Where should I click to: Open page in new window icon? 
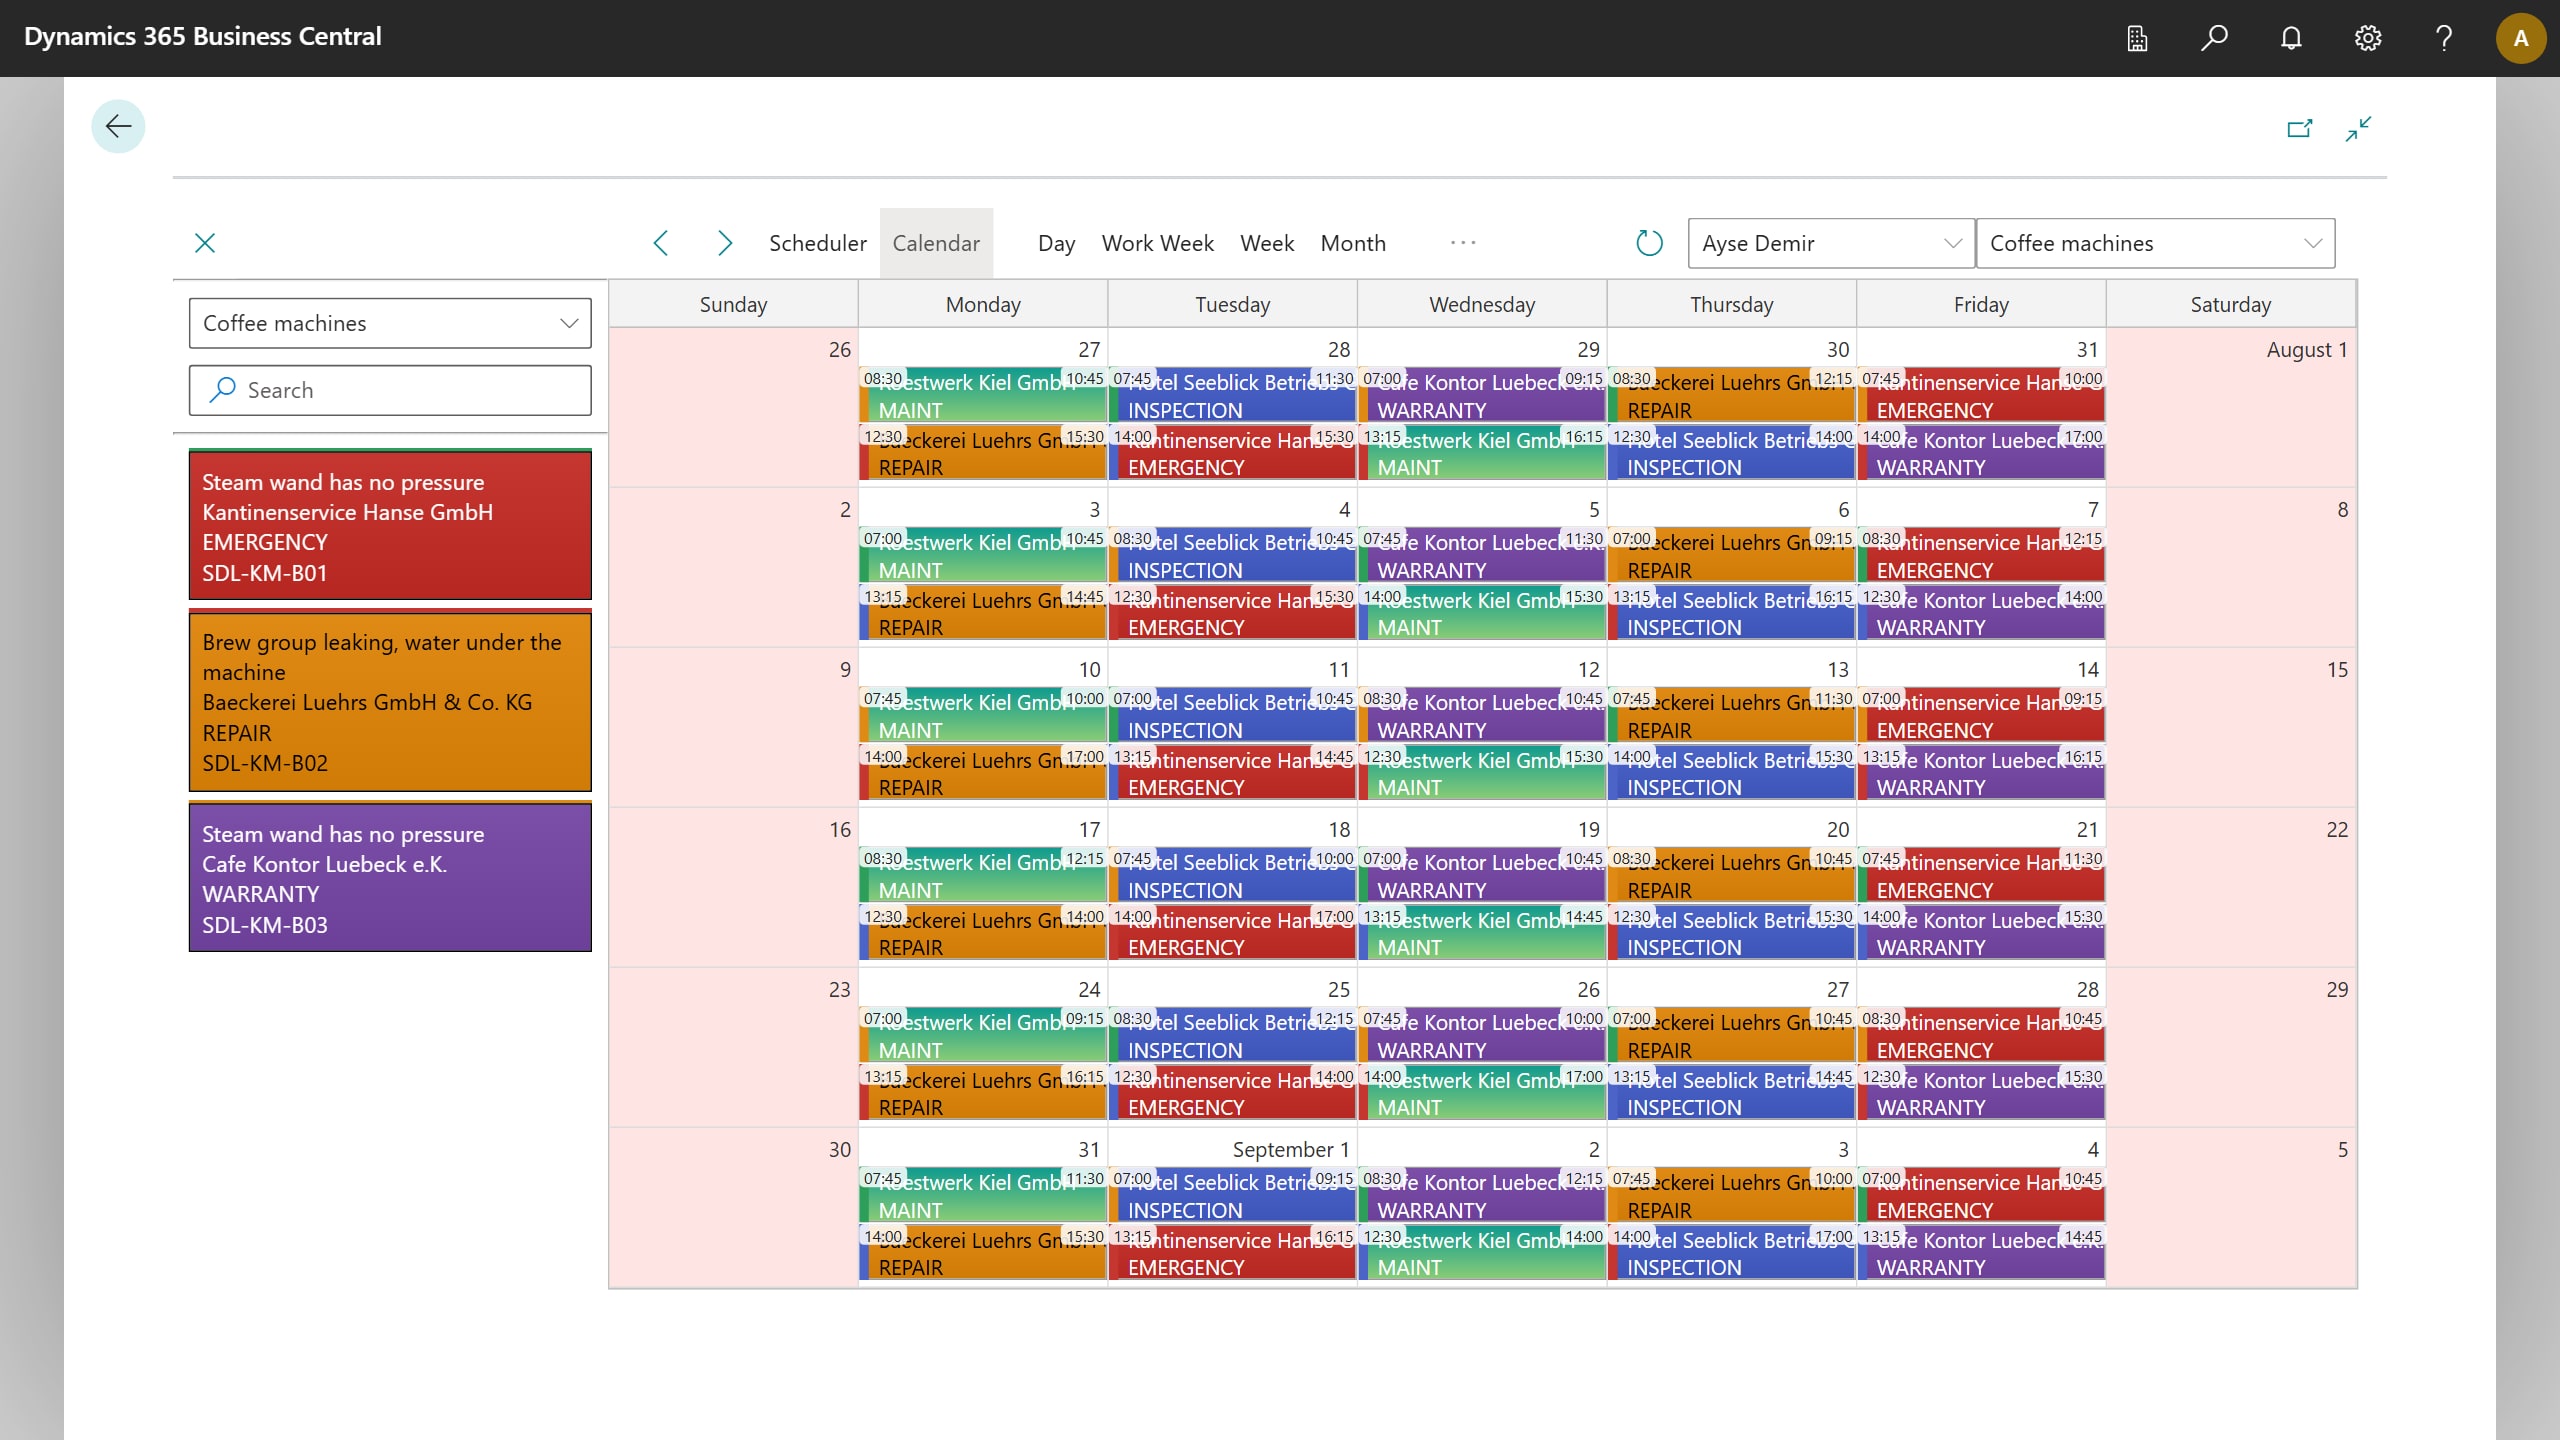coord(2300,128)
